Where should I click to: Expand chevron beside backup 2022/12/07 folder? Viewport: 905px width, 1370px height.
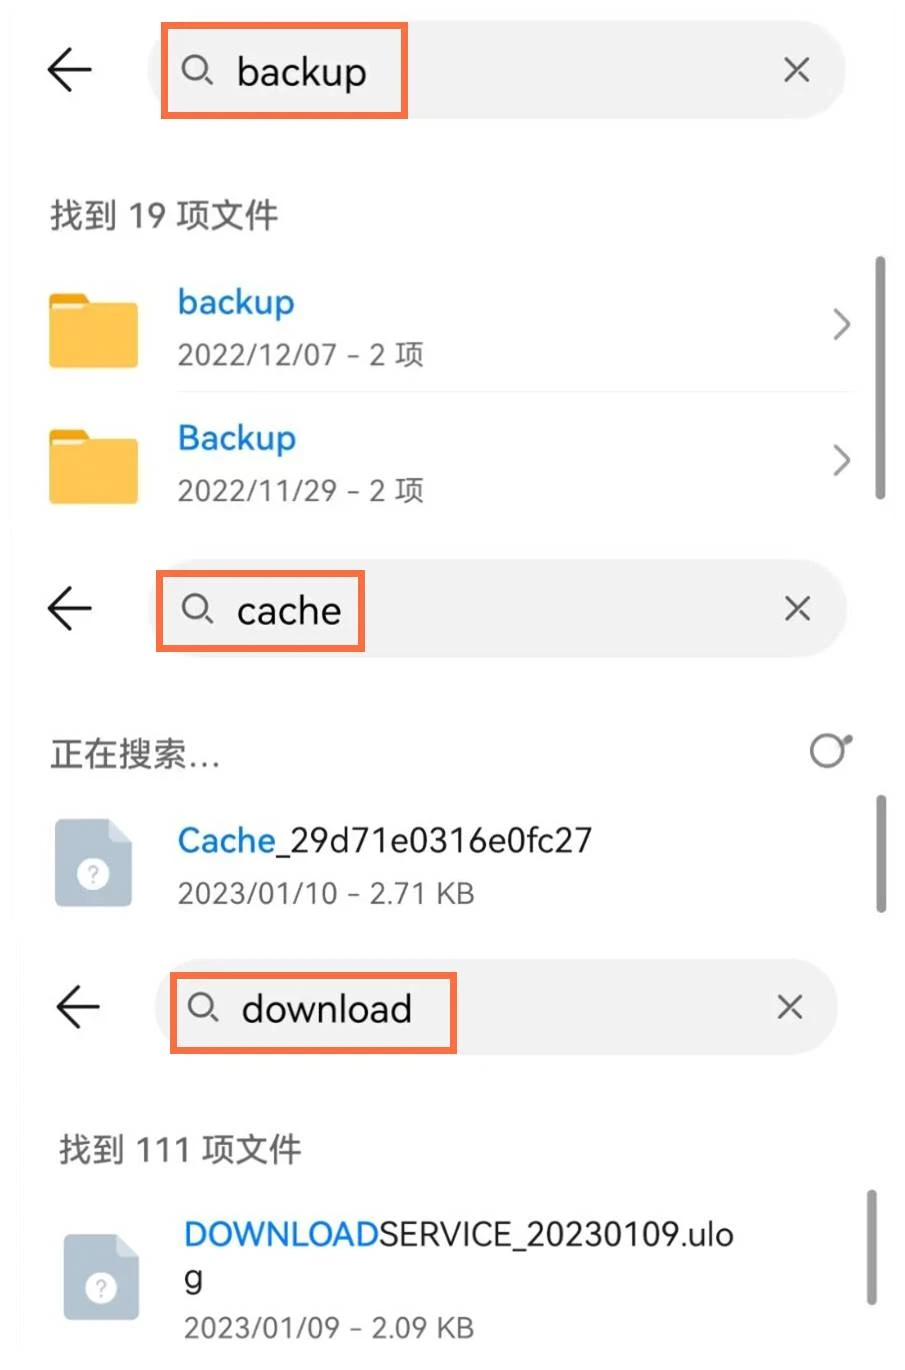tap(841, 325)
